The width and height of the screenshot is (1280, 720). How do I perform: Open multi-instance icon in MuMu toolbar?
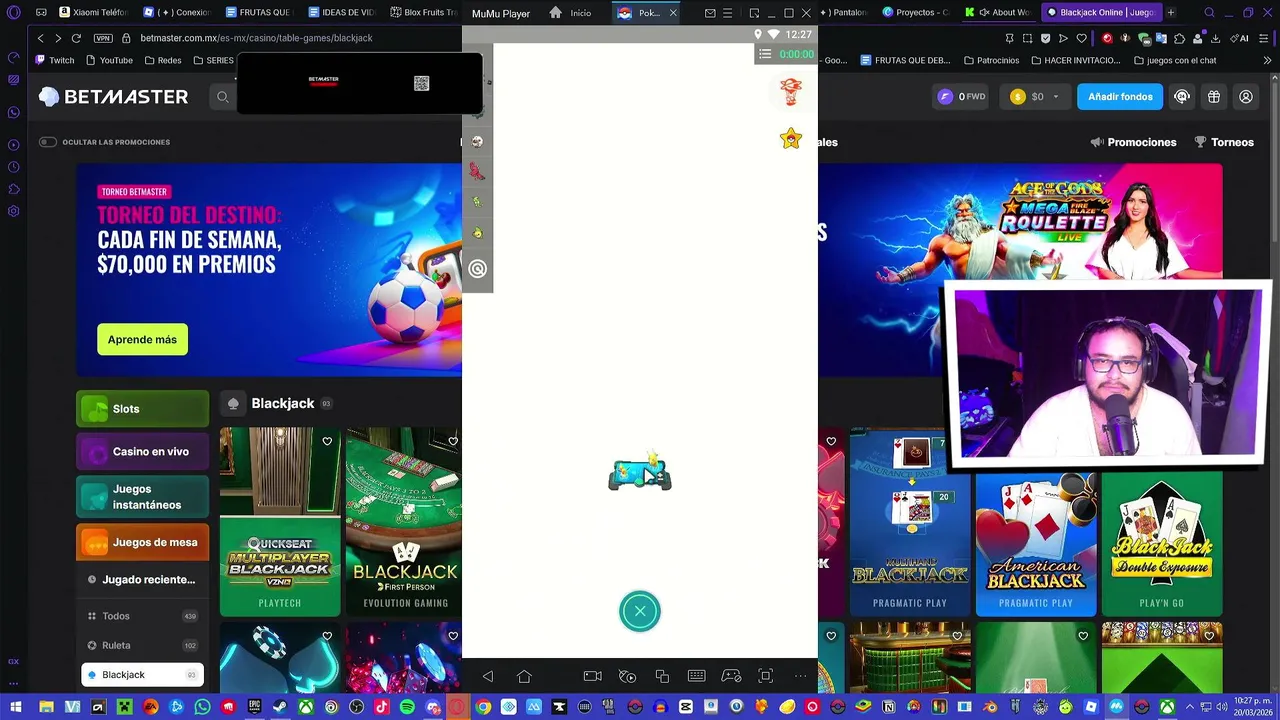pyautogui.click(x=662, y=677)
